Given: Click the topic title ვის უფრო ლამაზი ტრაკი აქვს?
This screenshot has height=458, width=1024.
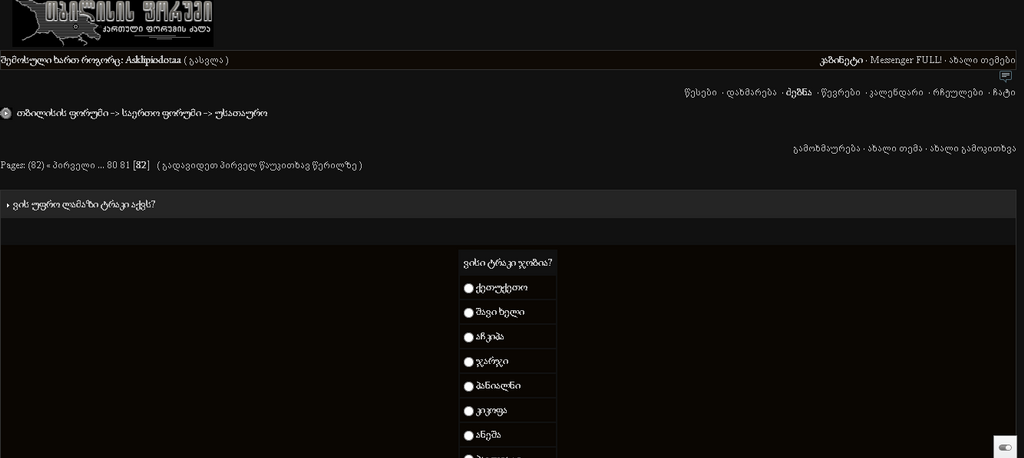Looking at the screenshot, I should [84, 205].
